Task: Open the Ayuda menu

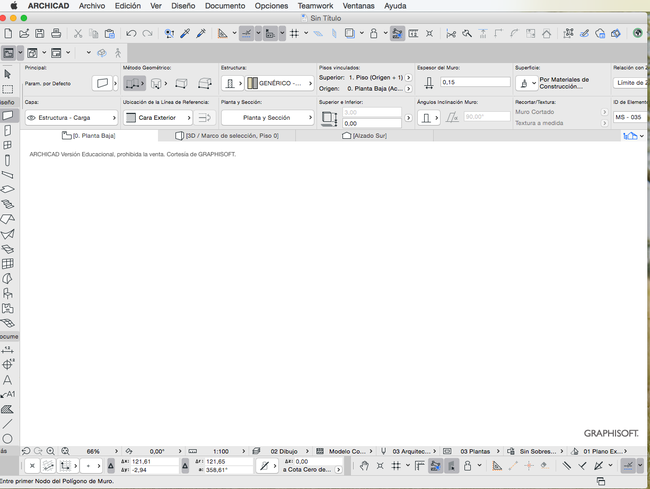Action: click(395, 6)
